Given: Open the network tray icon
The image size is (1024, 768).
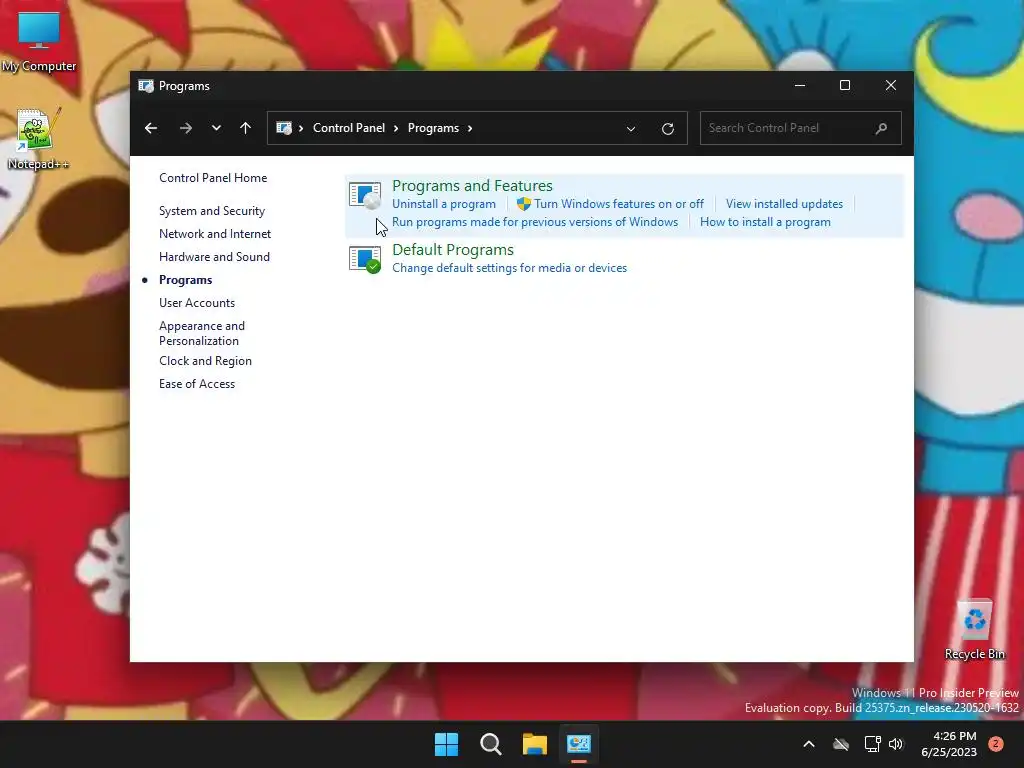Looking at the screenshot, I should [x=872, y=744].
